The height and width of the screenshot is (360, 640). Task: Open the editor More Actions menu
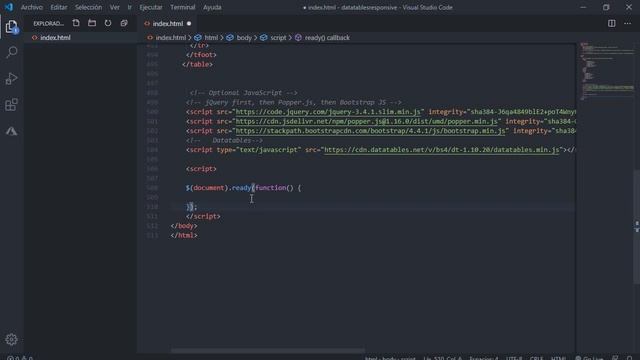pos(627,23)
